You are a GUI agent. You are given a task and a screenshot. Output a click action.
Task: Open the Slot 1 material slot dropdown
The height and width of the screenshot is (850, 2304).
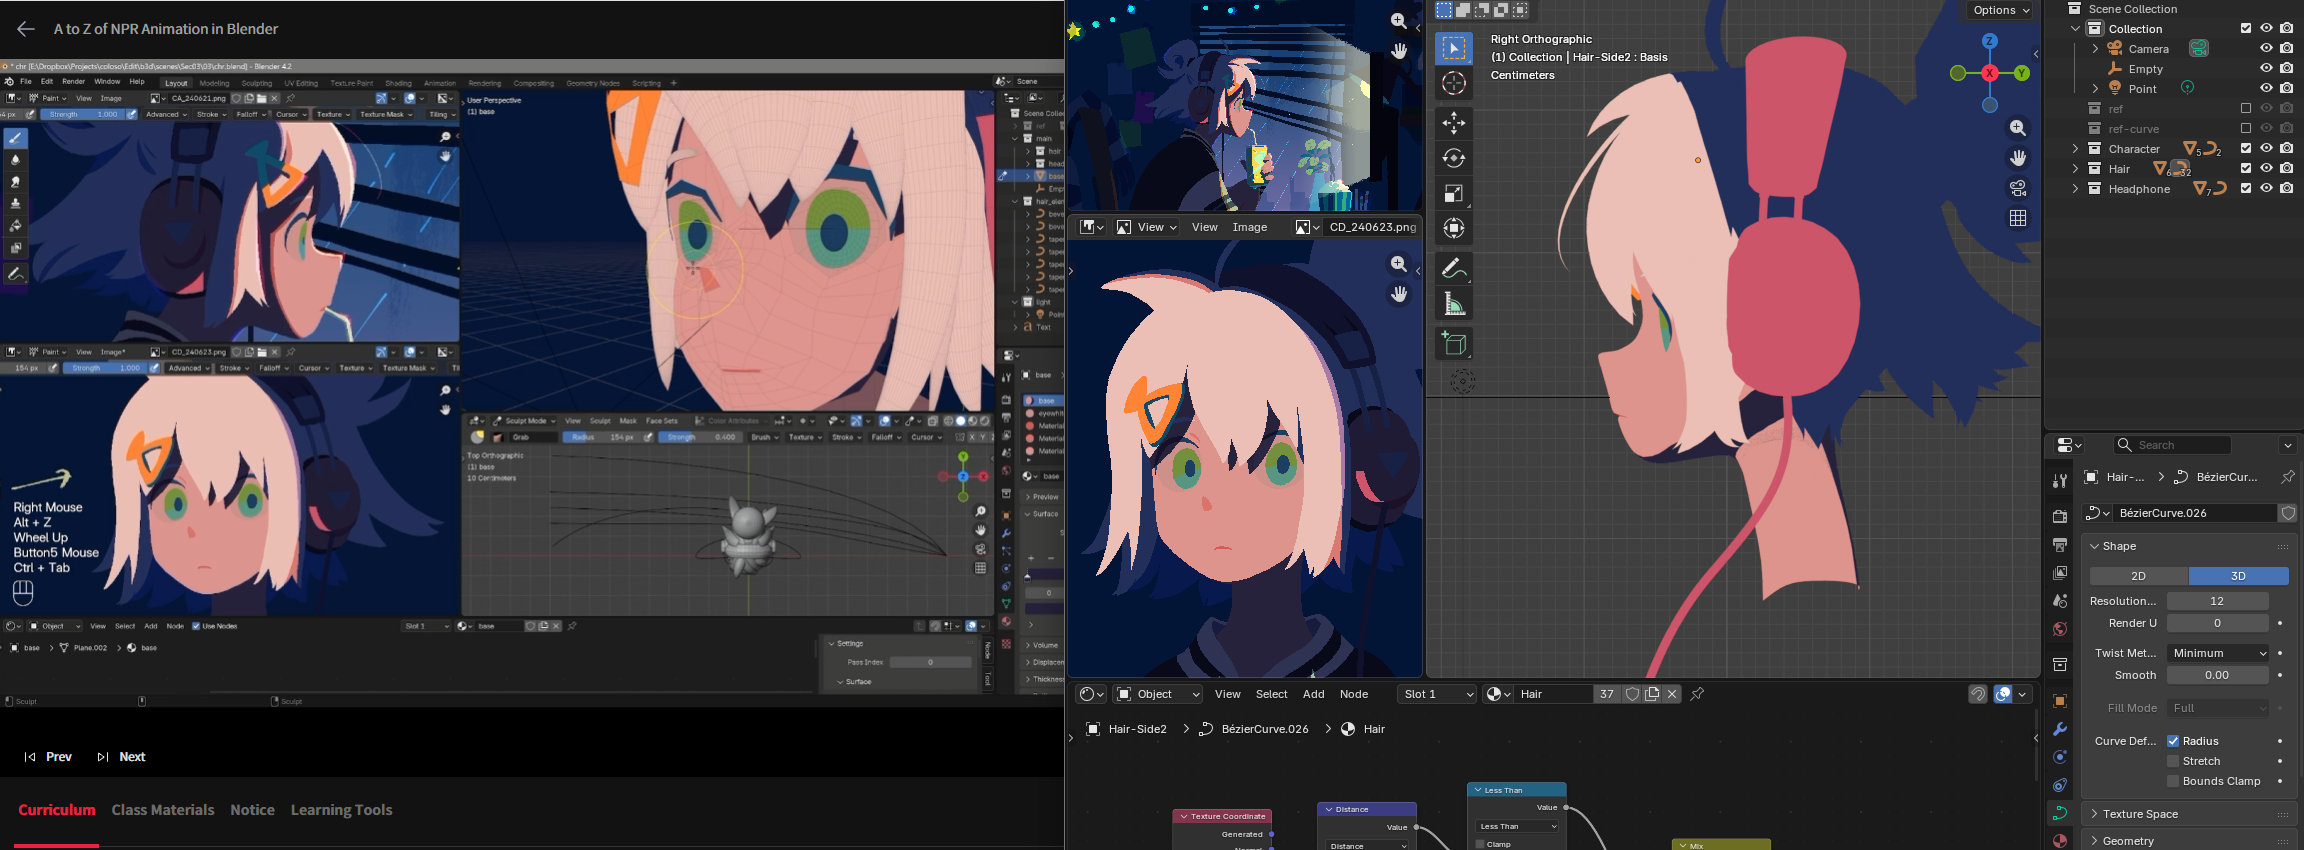coord(1437,694)
